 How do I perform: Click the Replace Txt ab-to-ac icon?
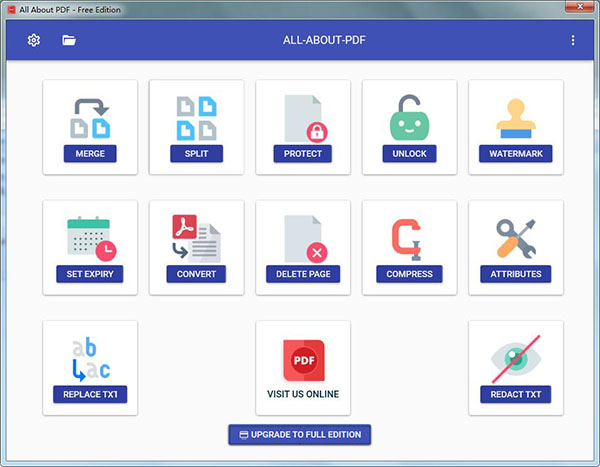pyautogui.click(x=91, y=359)
